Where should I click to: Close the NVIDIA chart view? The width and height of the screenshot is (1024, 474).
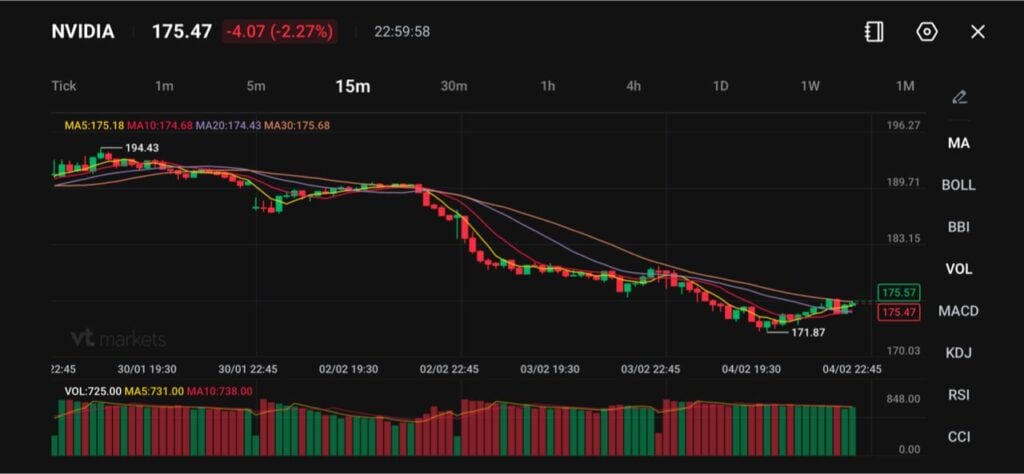[978, 32]
